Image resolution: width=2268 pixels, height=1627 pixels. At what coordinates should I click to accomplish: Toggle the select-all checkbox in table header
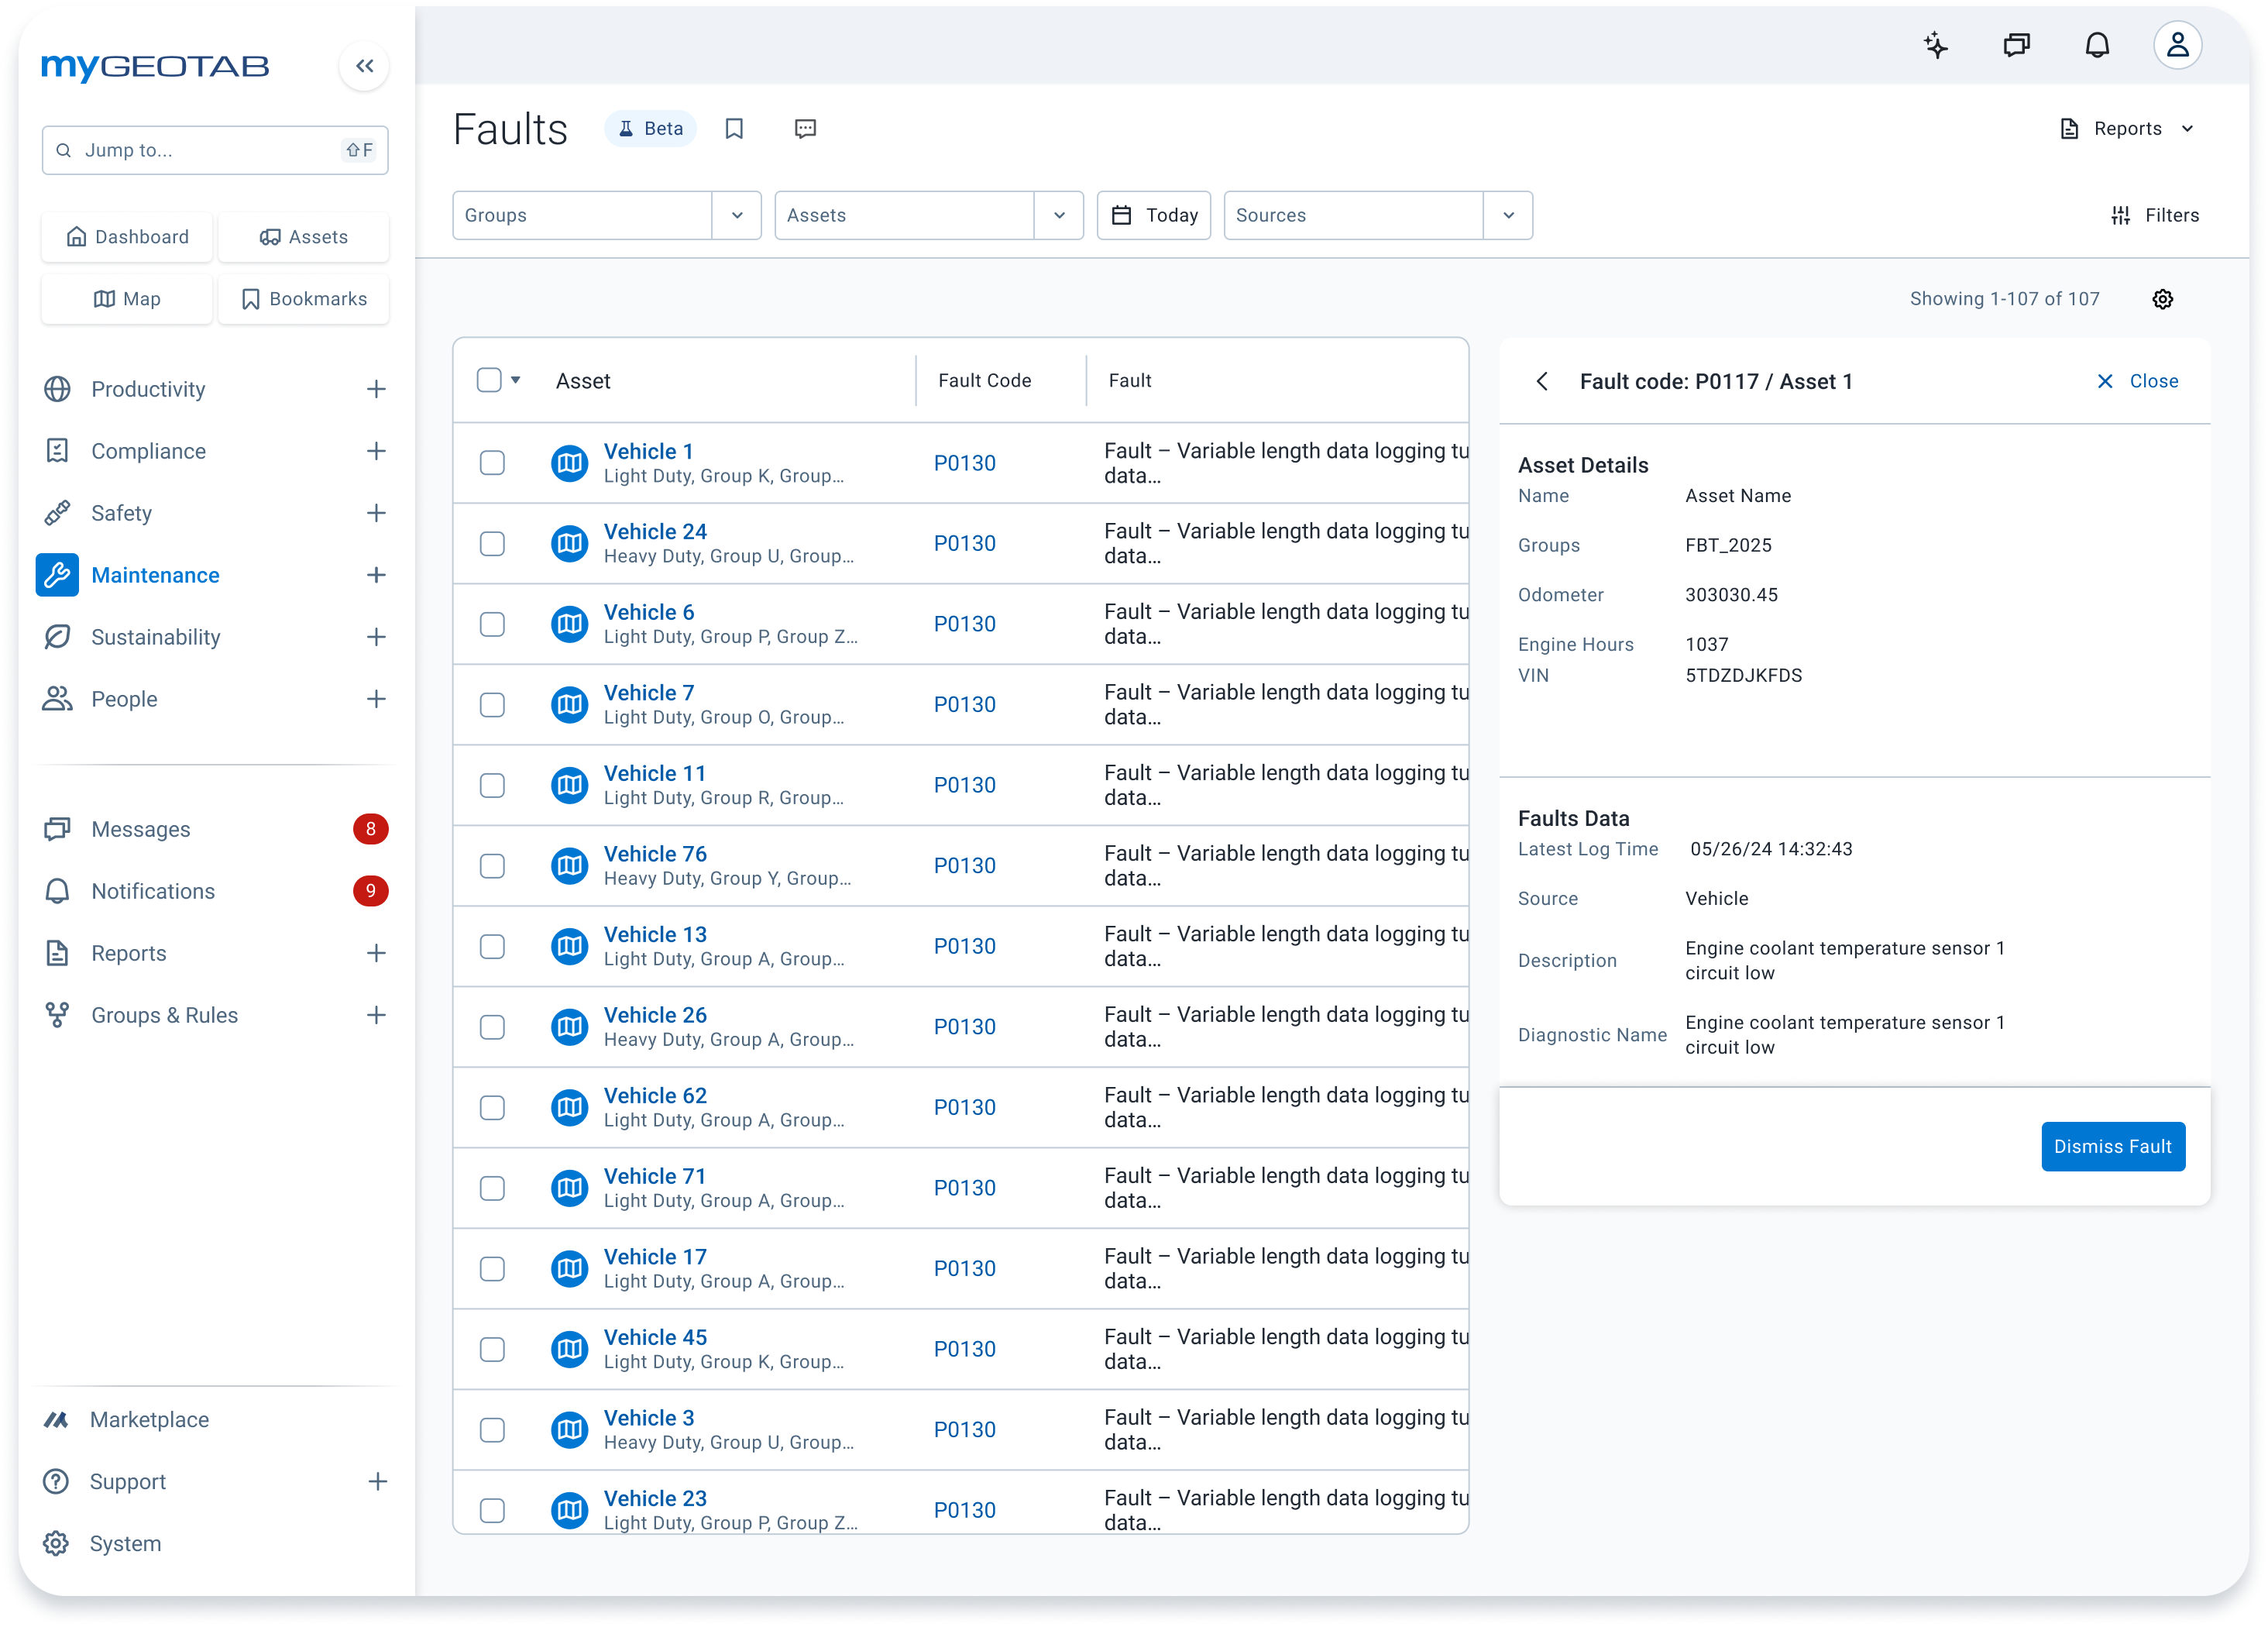coord(489,380)
